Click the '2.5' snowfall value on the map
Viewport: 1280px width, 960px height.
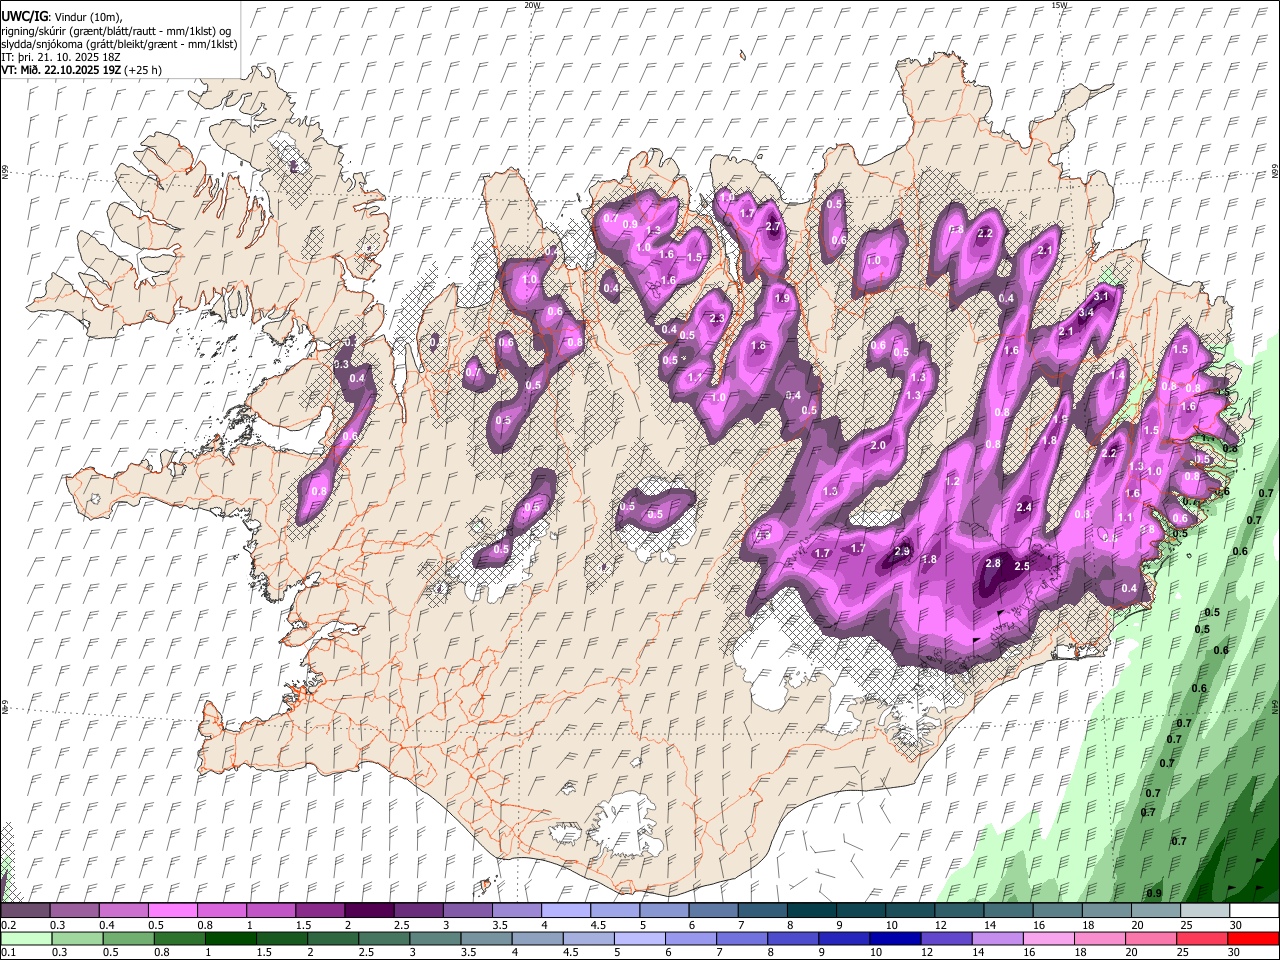tap(1022, 567)
